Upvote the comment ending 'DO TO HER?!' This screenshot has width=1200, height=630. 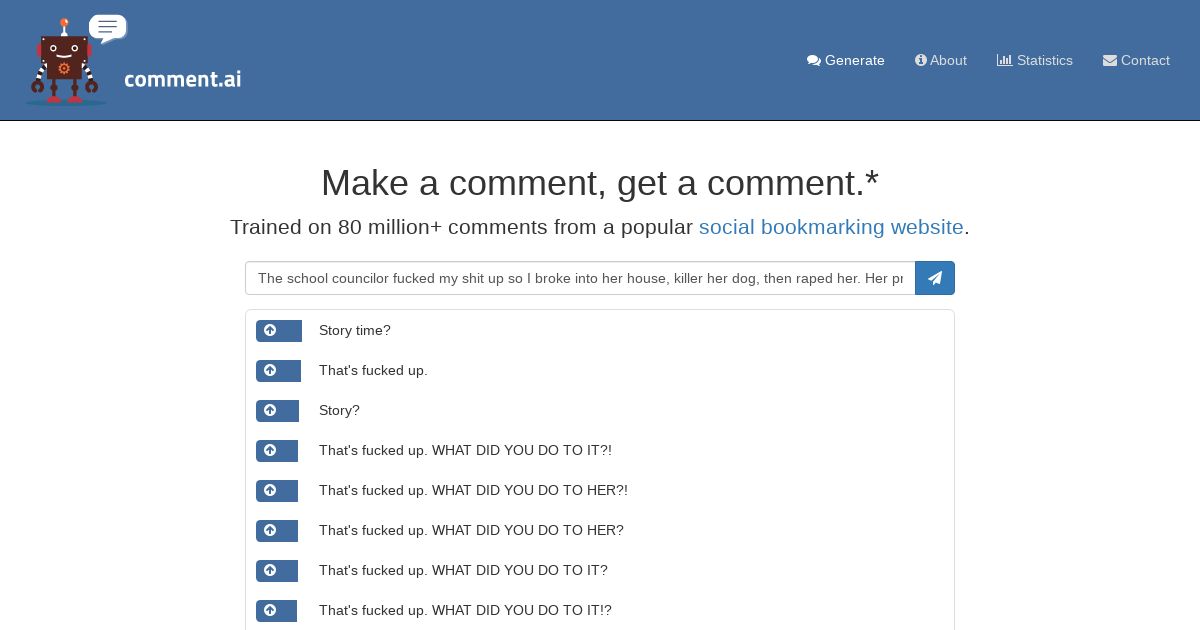click(277, 491)
